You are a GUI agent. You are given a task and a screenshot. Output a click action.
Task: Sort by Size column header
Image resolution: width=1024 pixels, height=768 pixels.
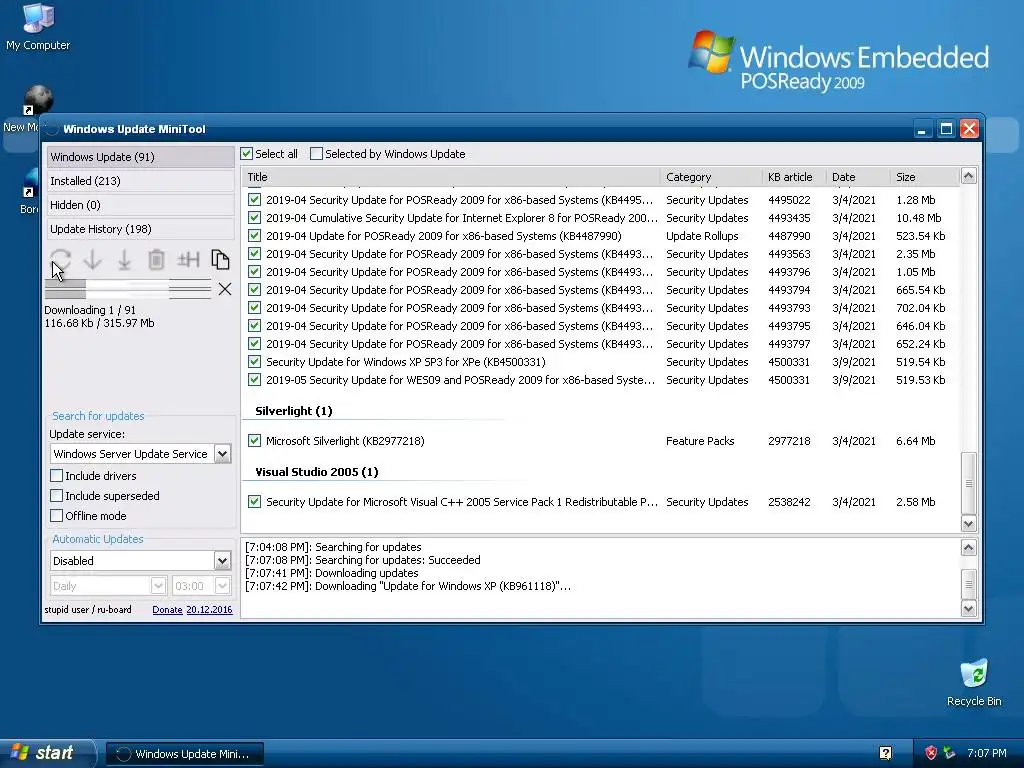[x=924, y=177]
